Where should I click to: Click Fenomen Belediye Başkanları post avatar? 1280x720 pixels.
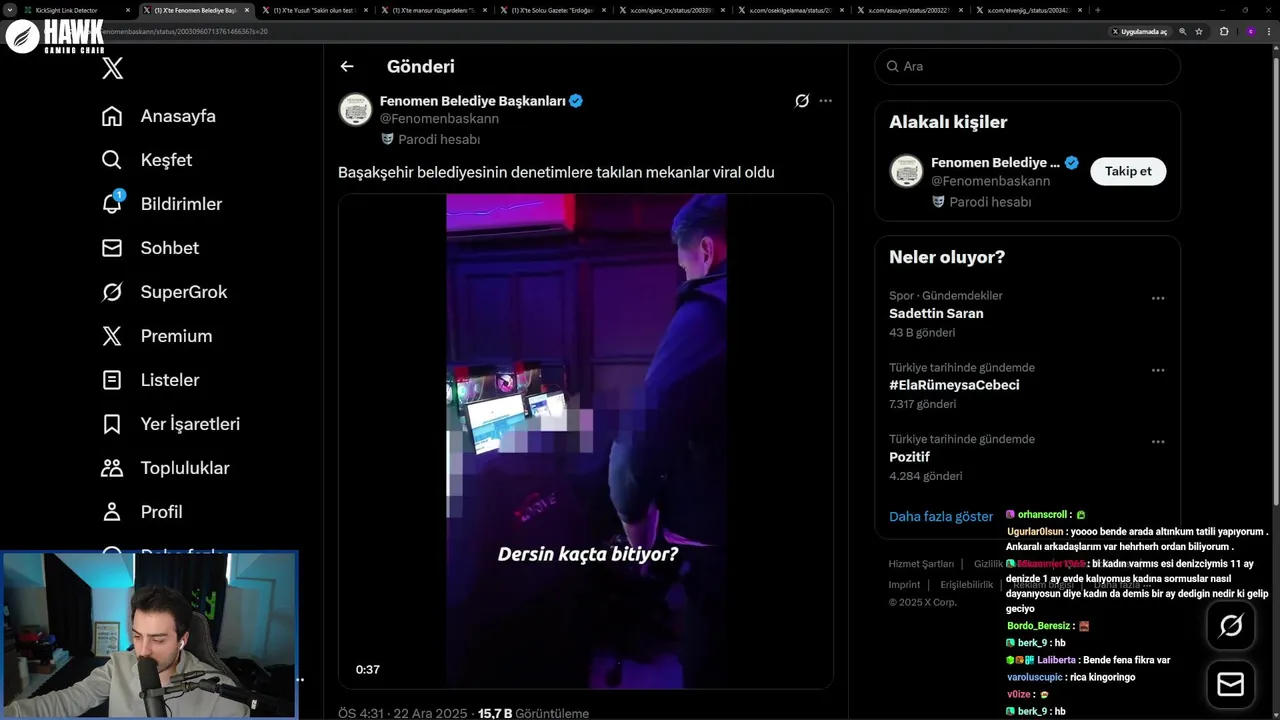tap(355, 109)
